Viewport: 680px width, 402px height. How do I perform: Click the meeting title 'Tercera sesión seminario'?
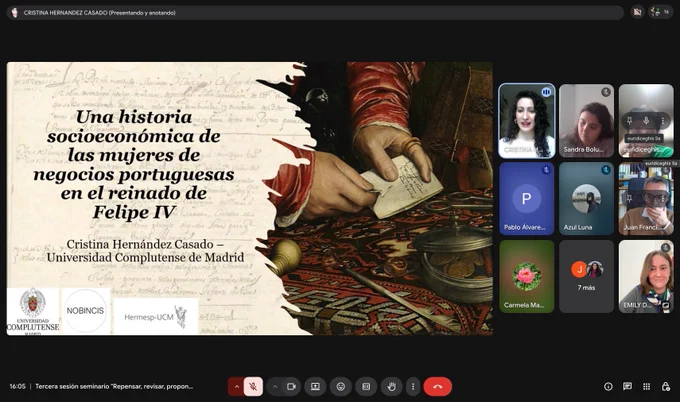tap(114, 386)
